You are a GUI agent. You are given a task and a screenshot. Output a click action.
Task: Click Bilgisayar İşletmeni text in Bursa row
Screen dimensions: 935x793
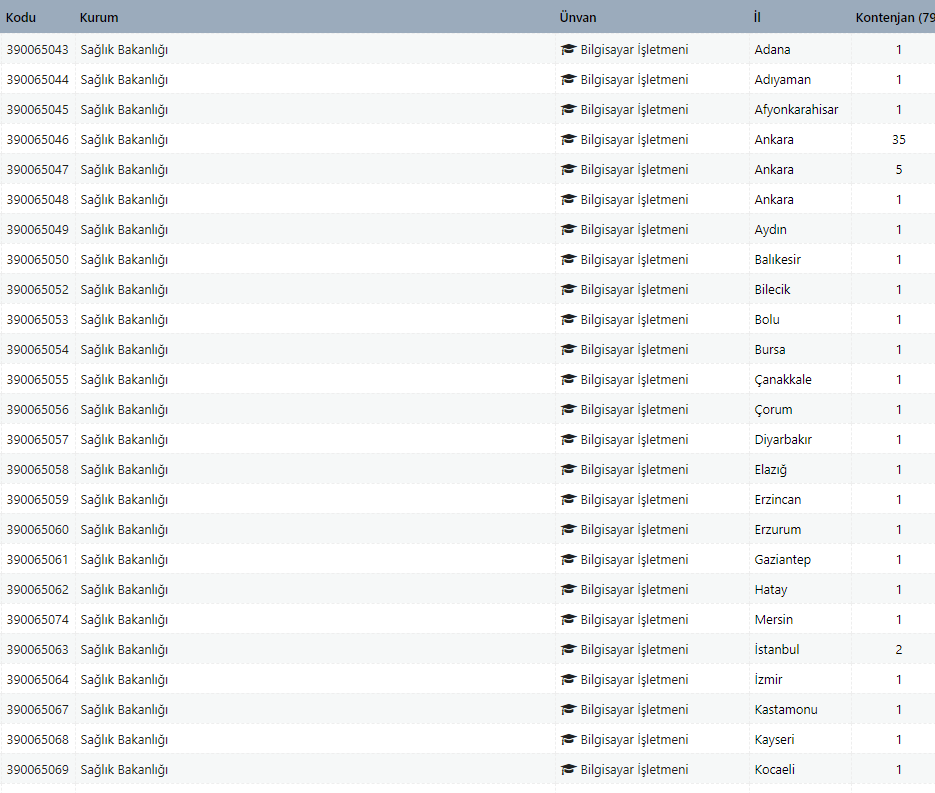(634, 350)
